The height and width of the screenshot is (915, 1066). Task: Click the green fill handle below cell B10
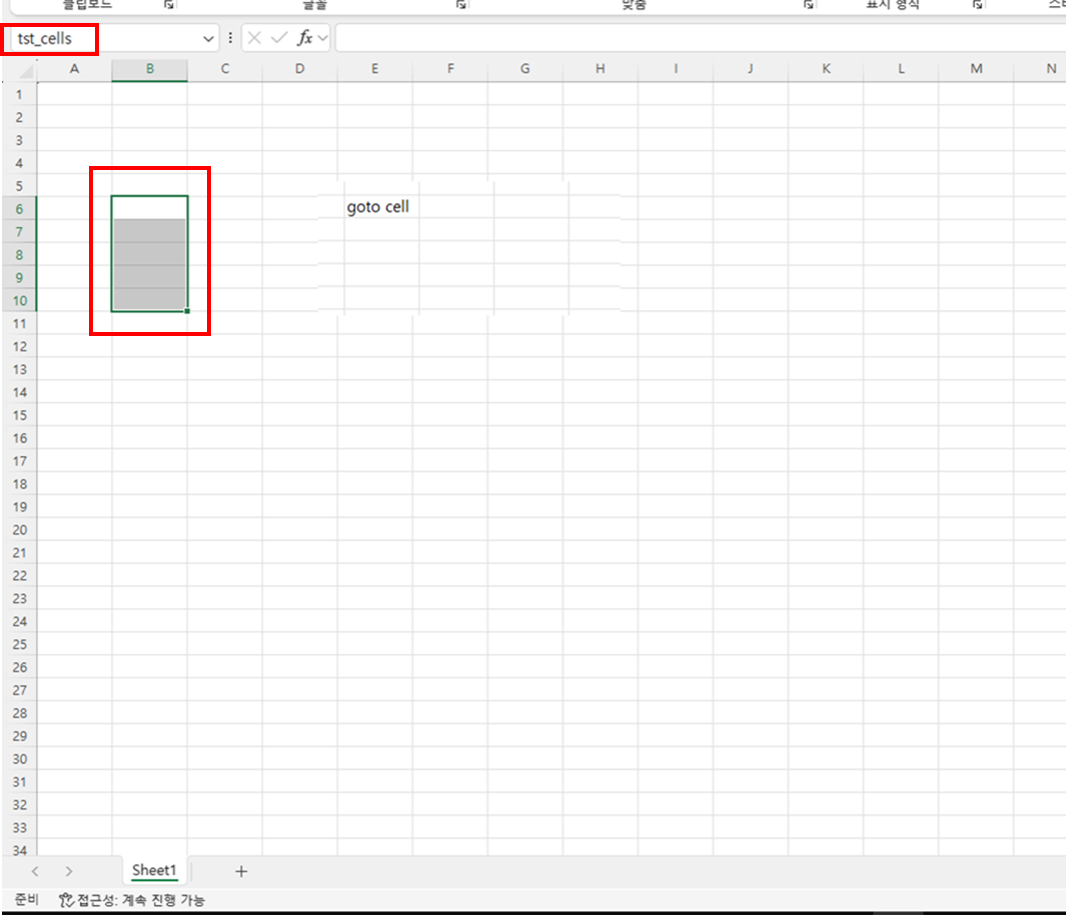click(x=187, y=311)
